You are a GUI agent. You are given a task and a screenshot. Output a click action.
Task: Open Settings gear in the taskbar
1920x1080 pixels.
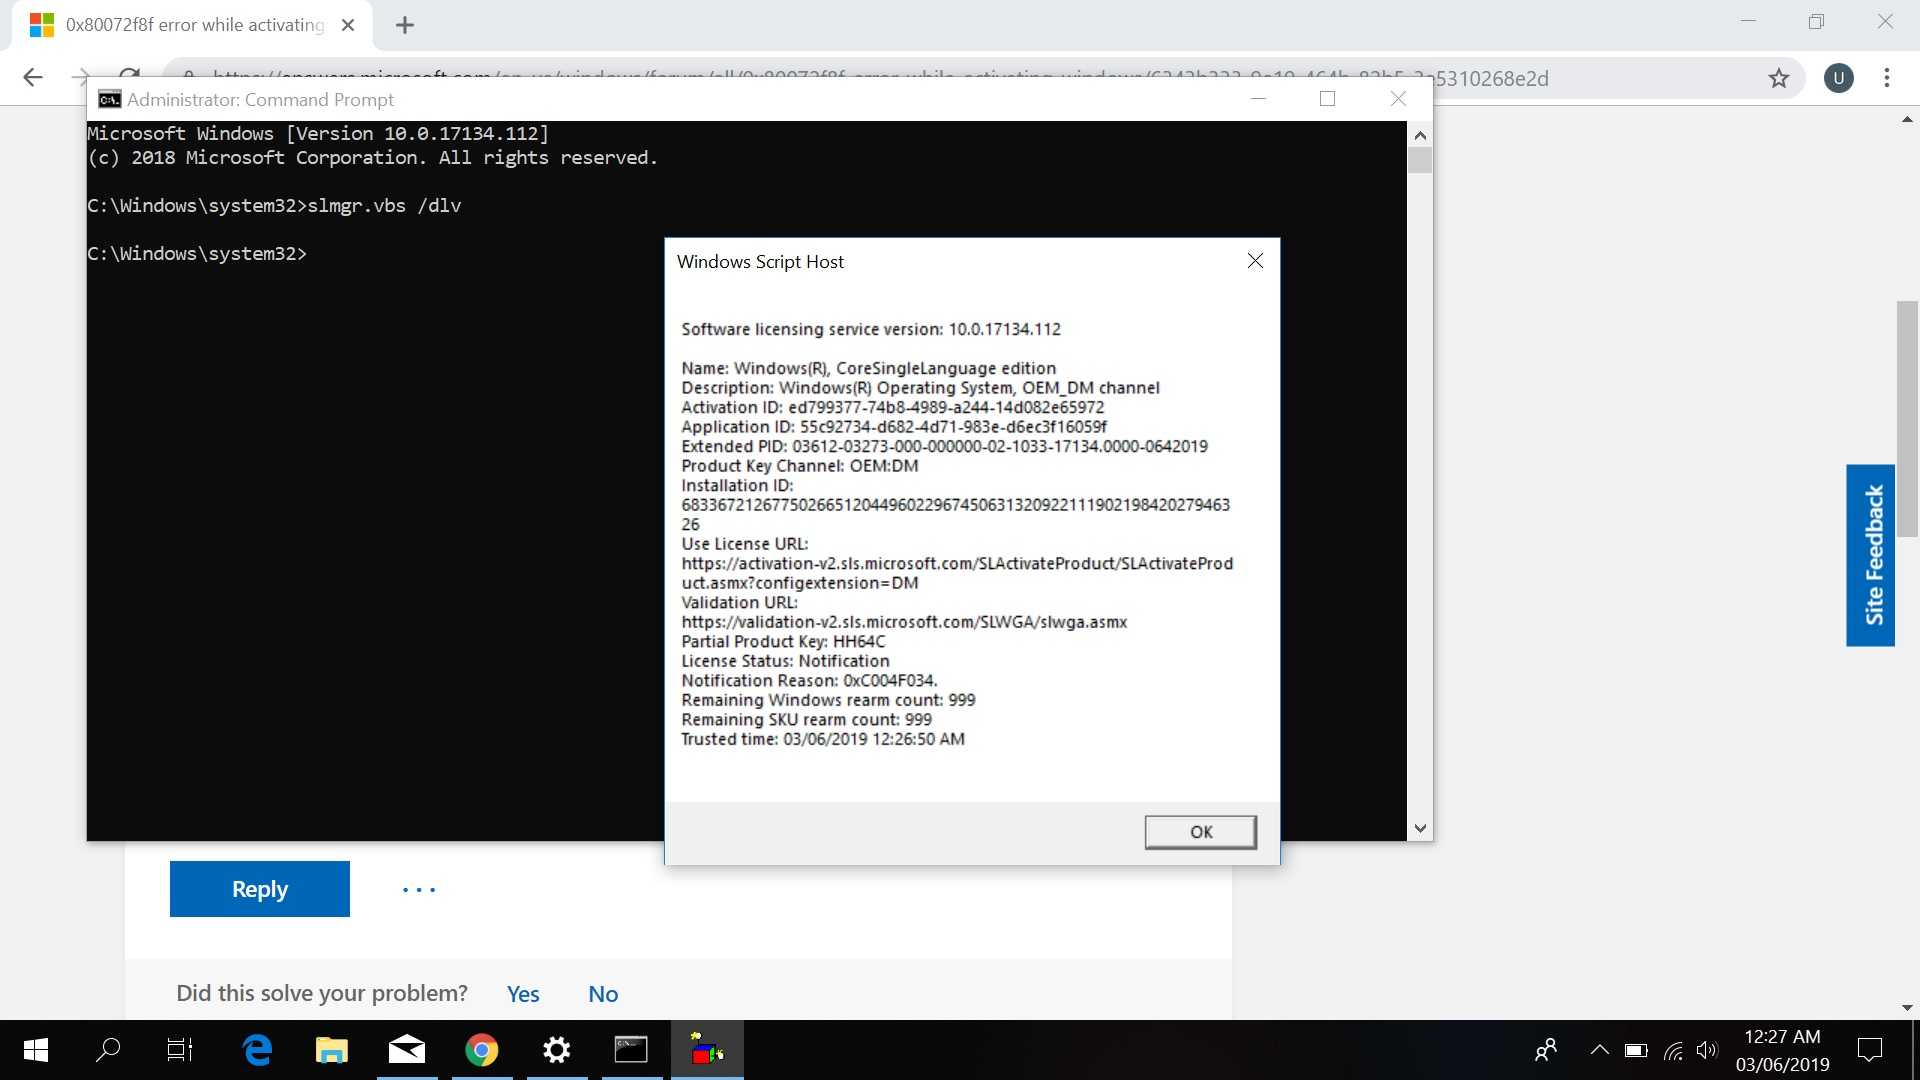(556, 1050)
